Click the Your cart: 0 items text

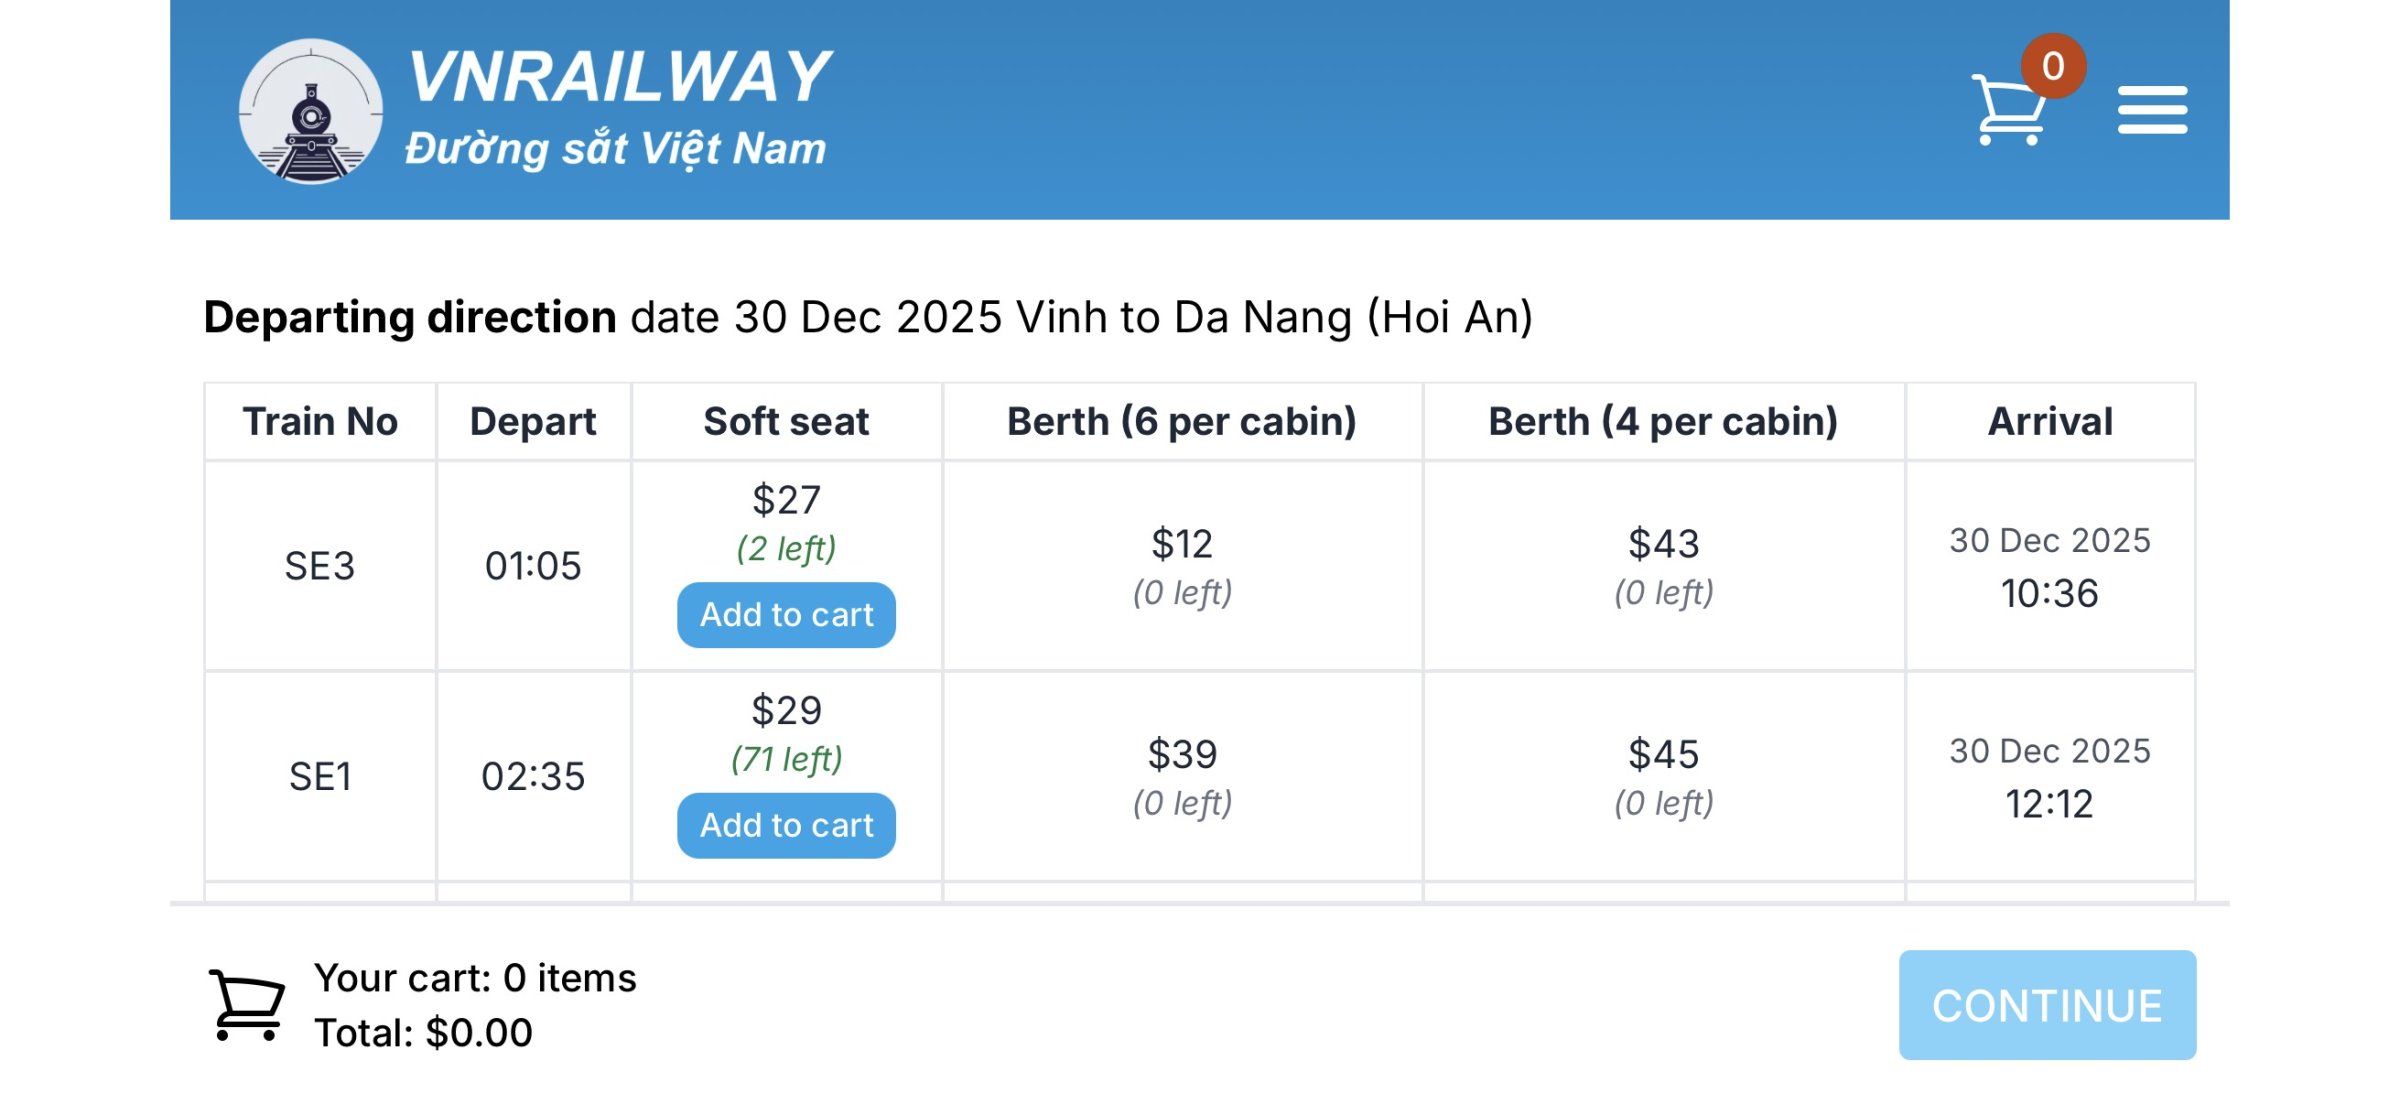(x=475, y=978)
